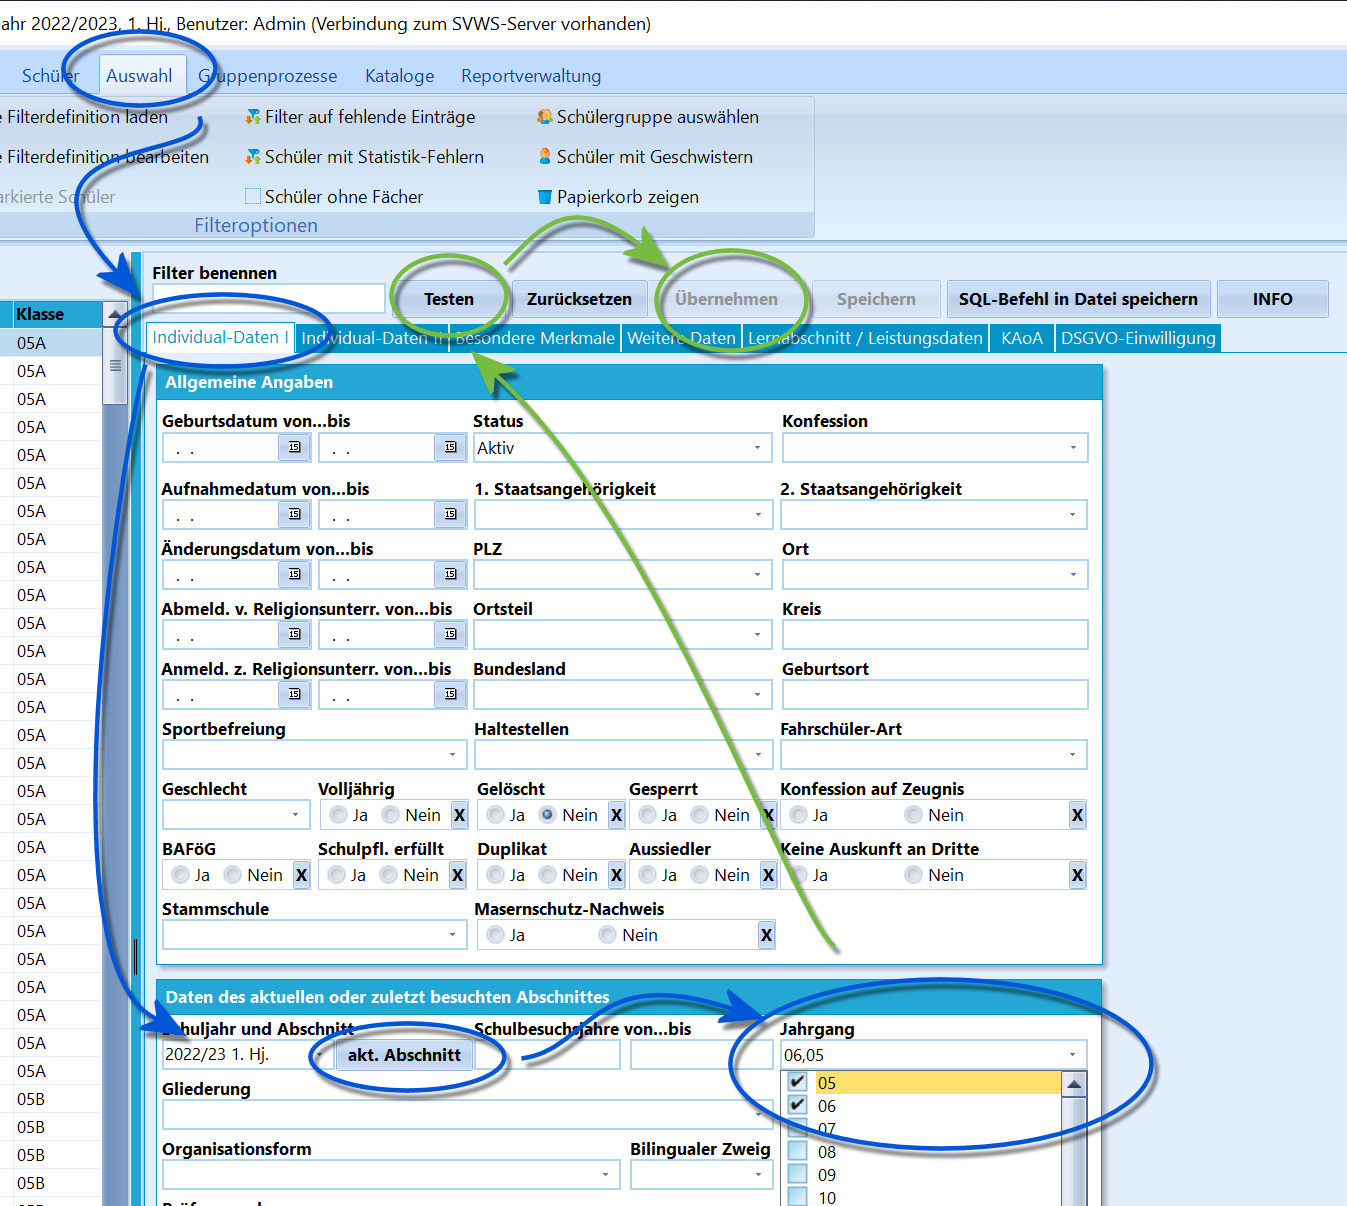Open calendar for Anmeld. z. Religionsunterr. von

[294, 694]
